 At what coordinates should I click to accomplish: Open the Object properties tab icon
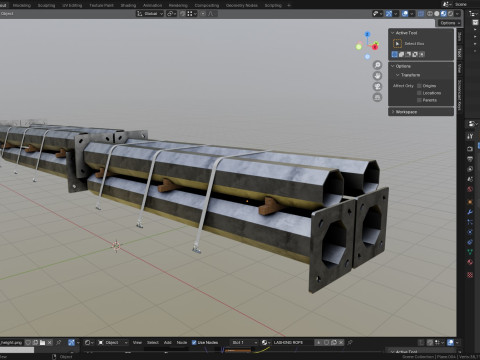click(470, 202)
